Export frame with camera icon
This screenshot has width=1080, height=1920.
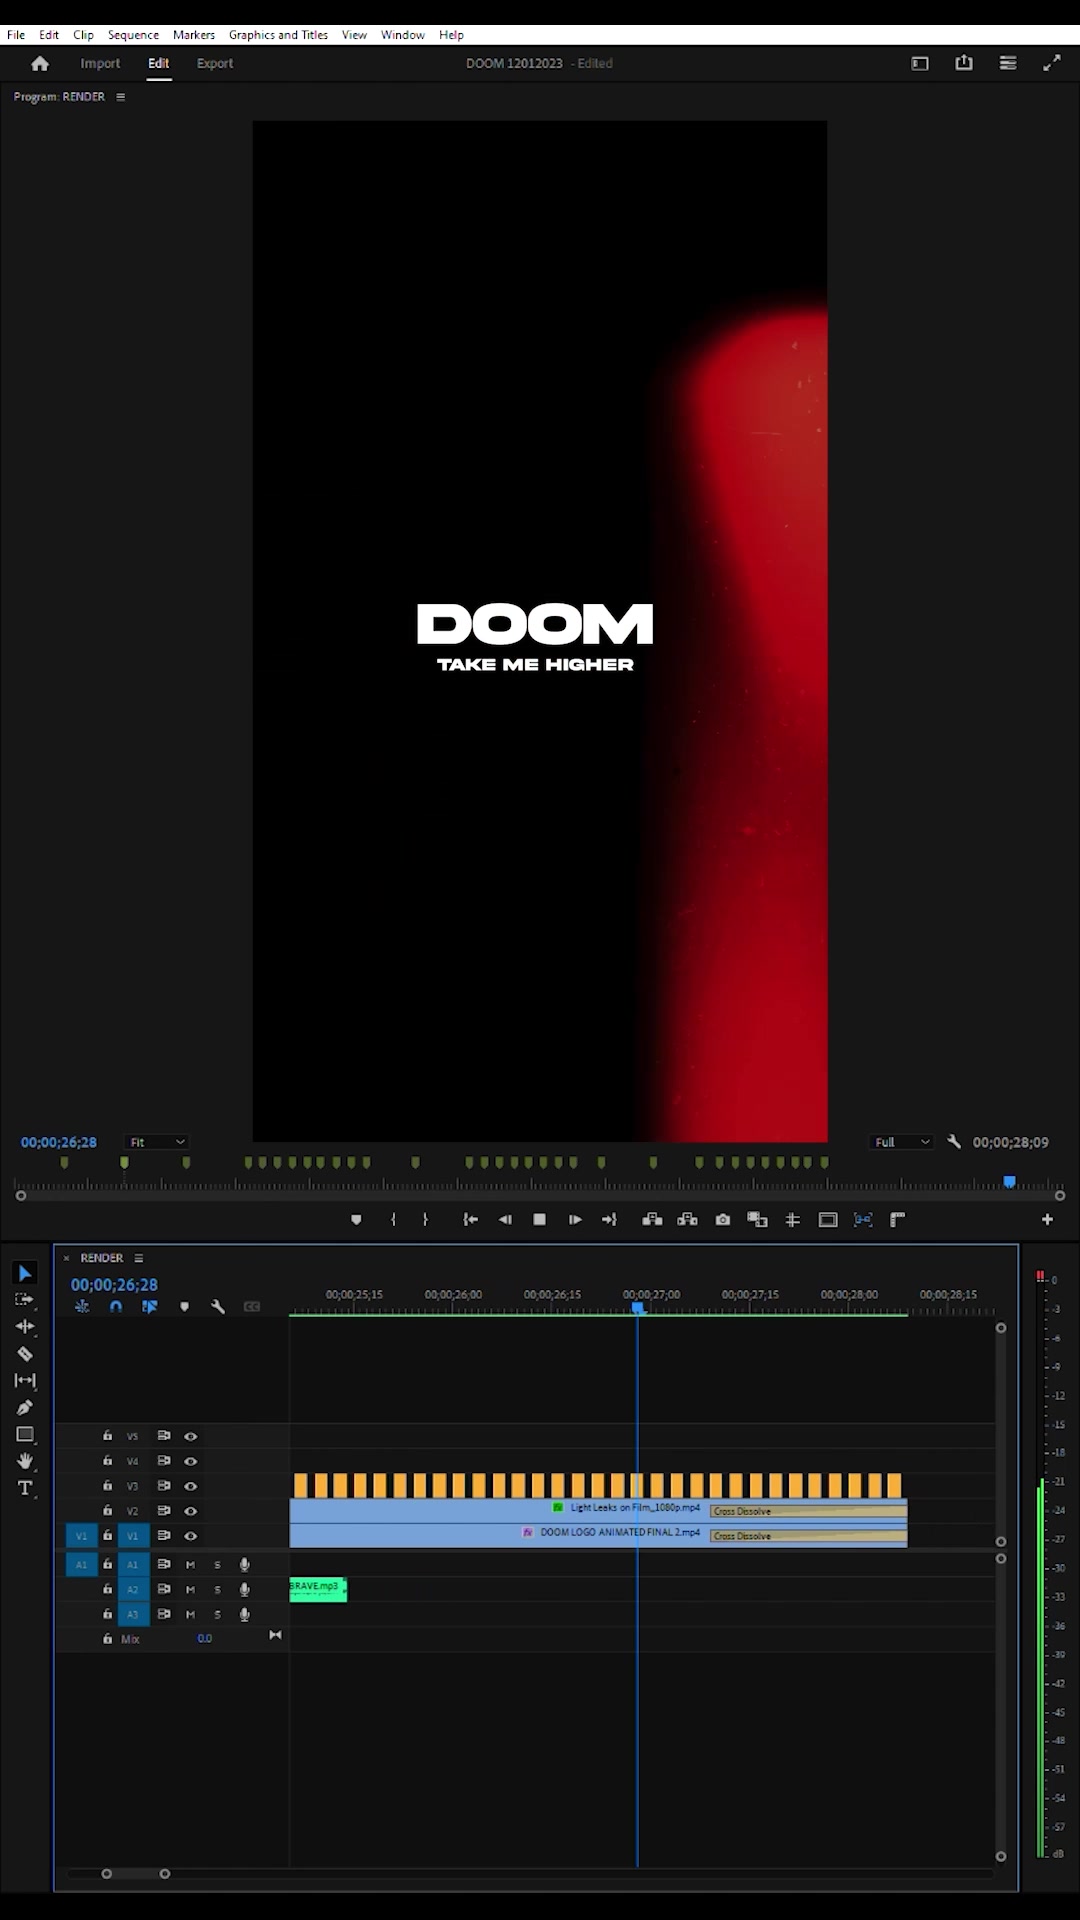click(x=723, y=1220)
